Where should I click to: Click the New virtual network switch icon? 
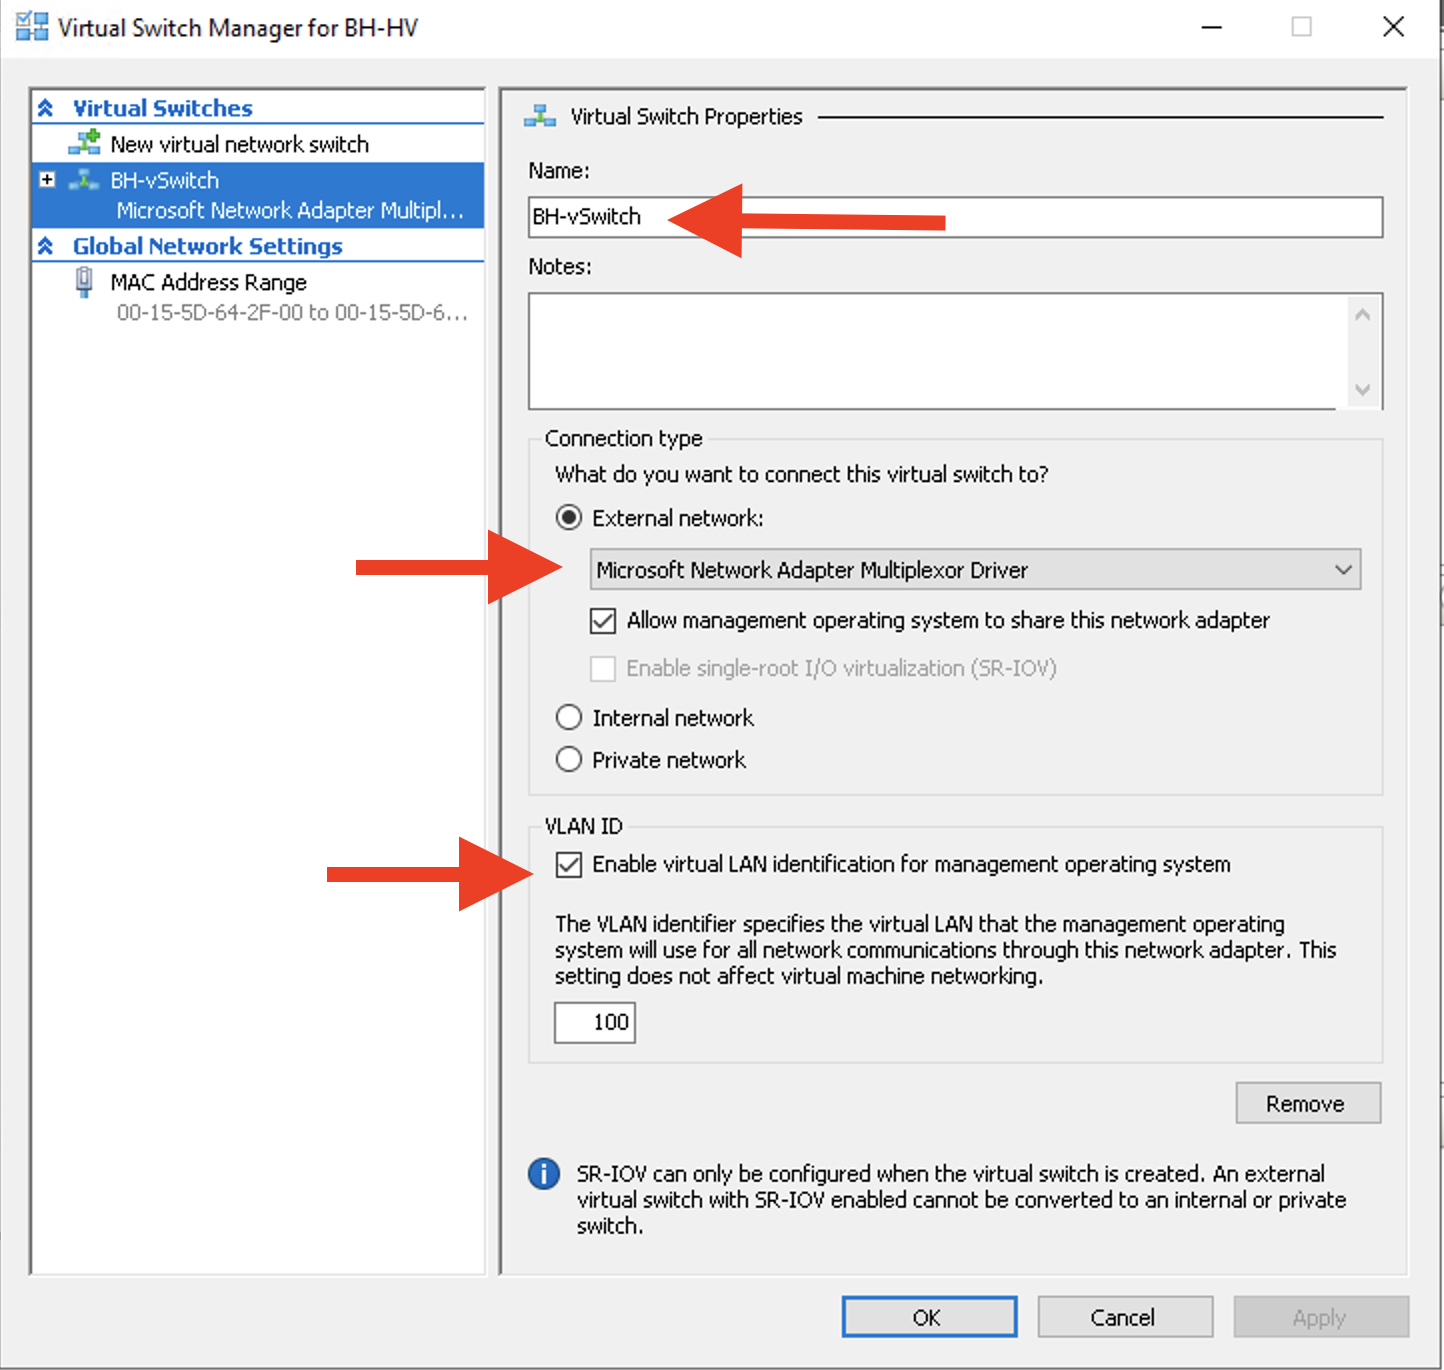(x=85, y=143)
